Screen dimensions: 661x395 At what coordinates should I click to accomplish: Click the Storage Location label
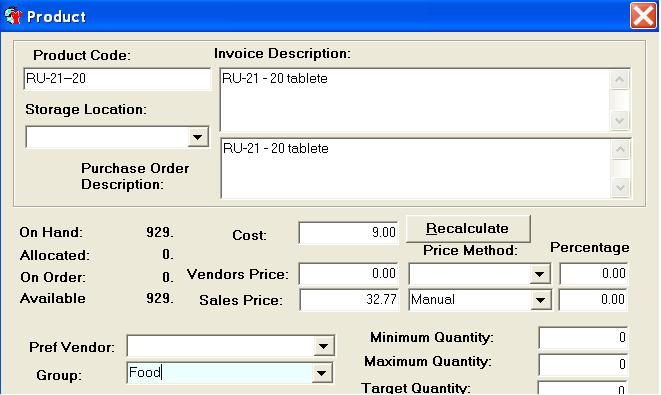click(86, 110)
